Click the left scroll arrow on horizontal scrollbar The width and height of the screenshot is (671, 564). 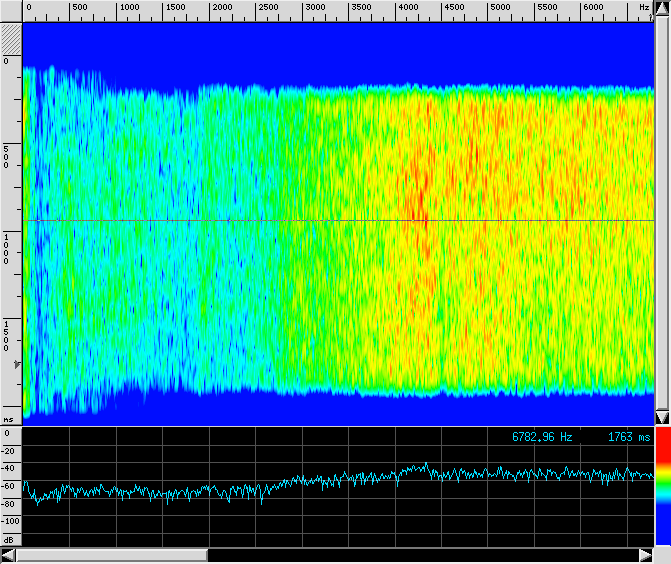pyautogui.click(x=8, y=555)
